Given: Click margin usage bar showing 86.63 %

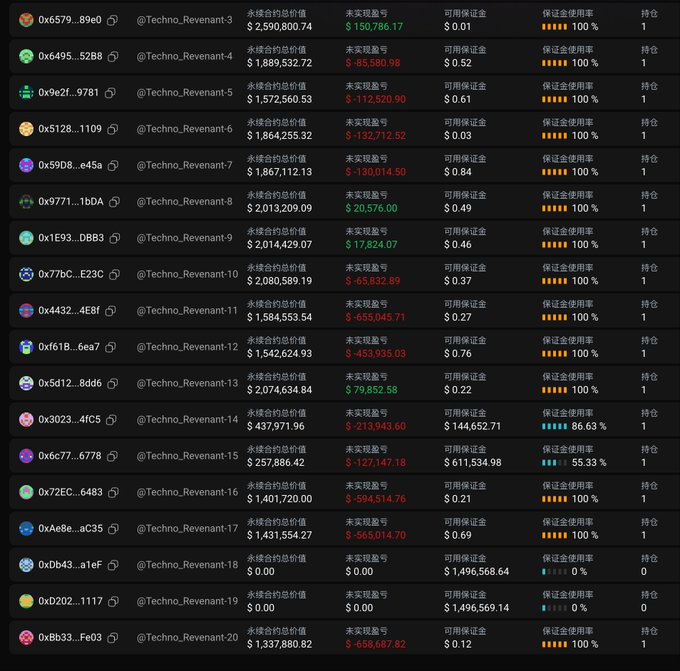Looking at the screenshot, I should coord(554,426).
